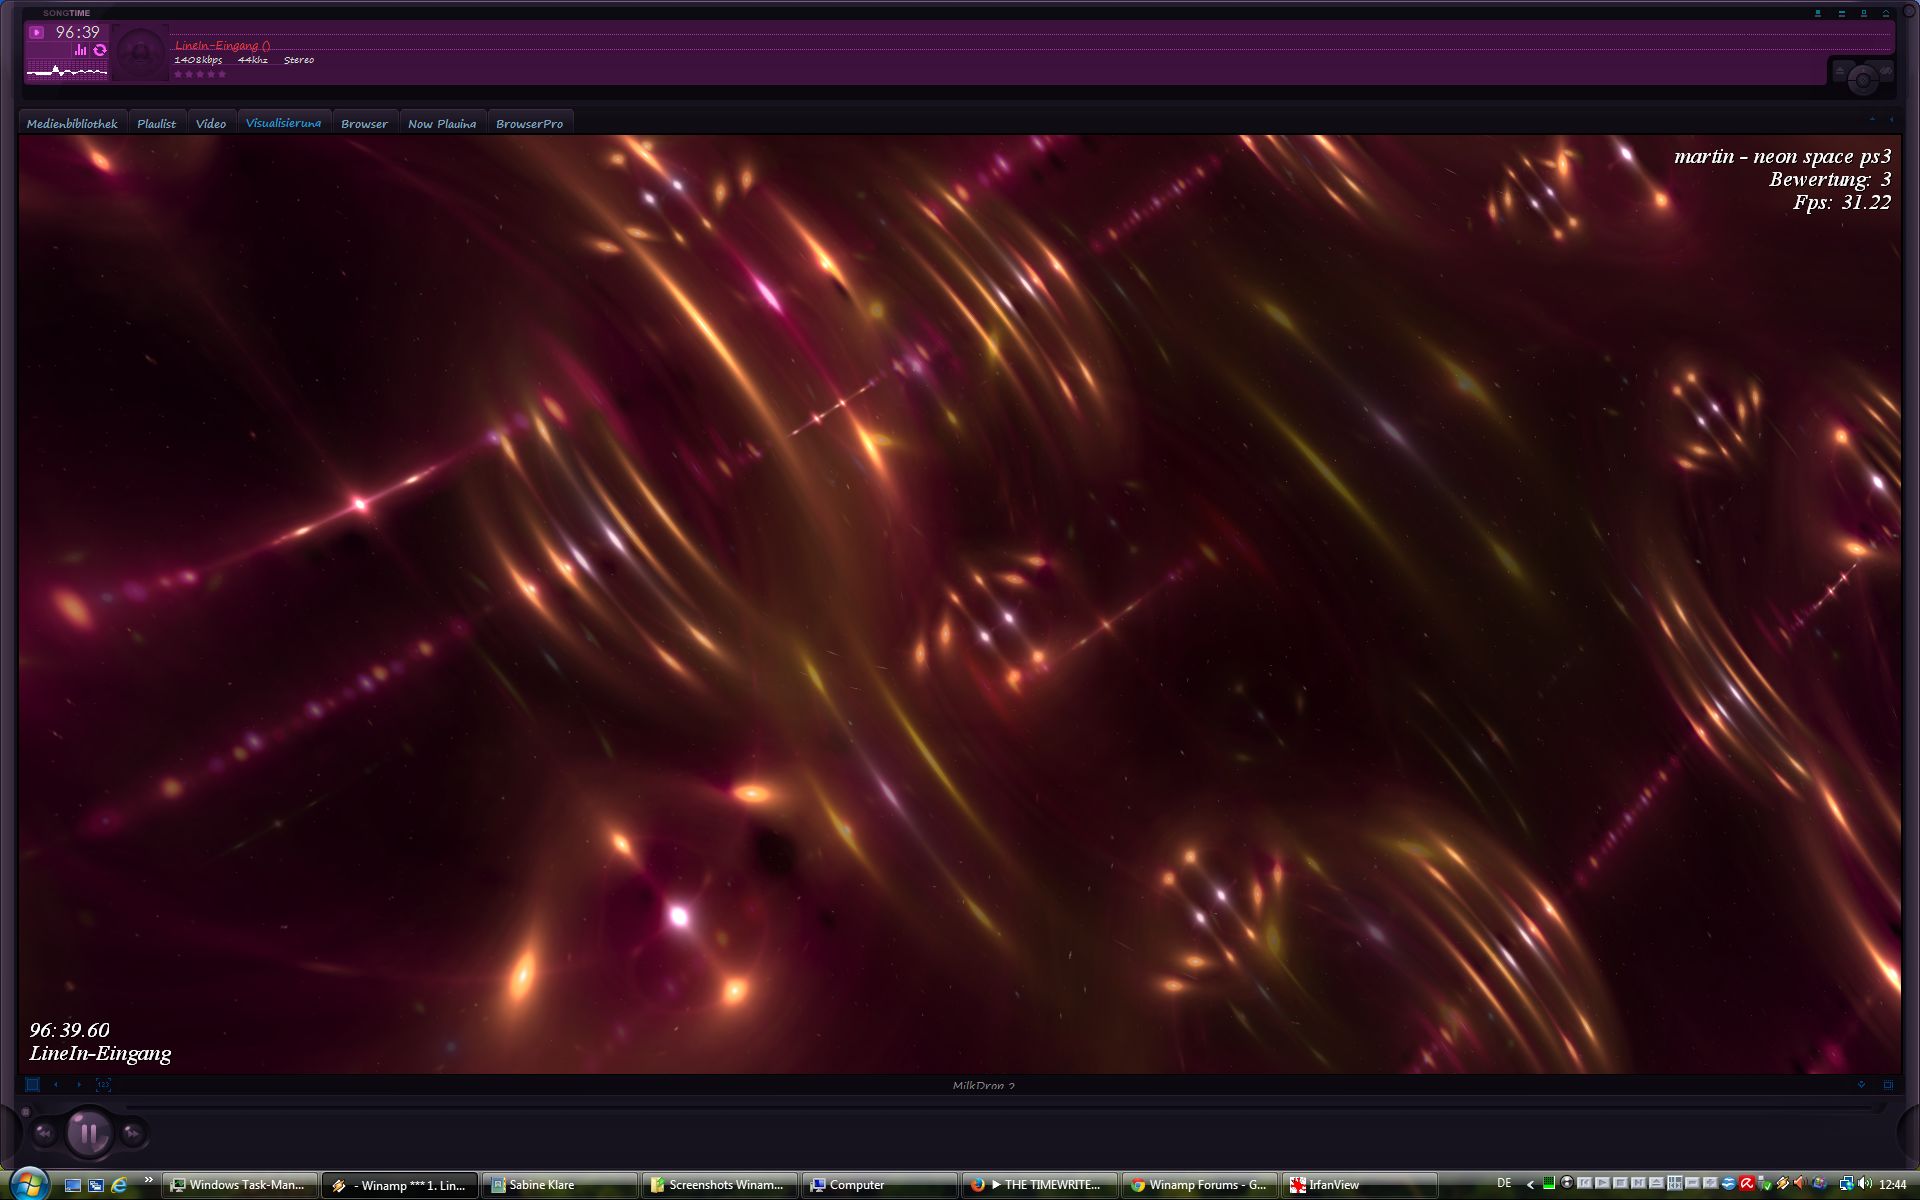Click the SONGTIME label

coord(66,13)
